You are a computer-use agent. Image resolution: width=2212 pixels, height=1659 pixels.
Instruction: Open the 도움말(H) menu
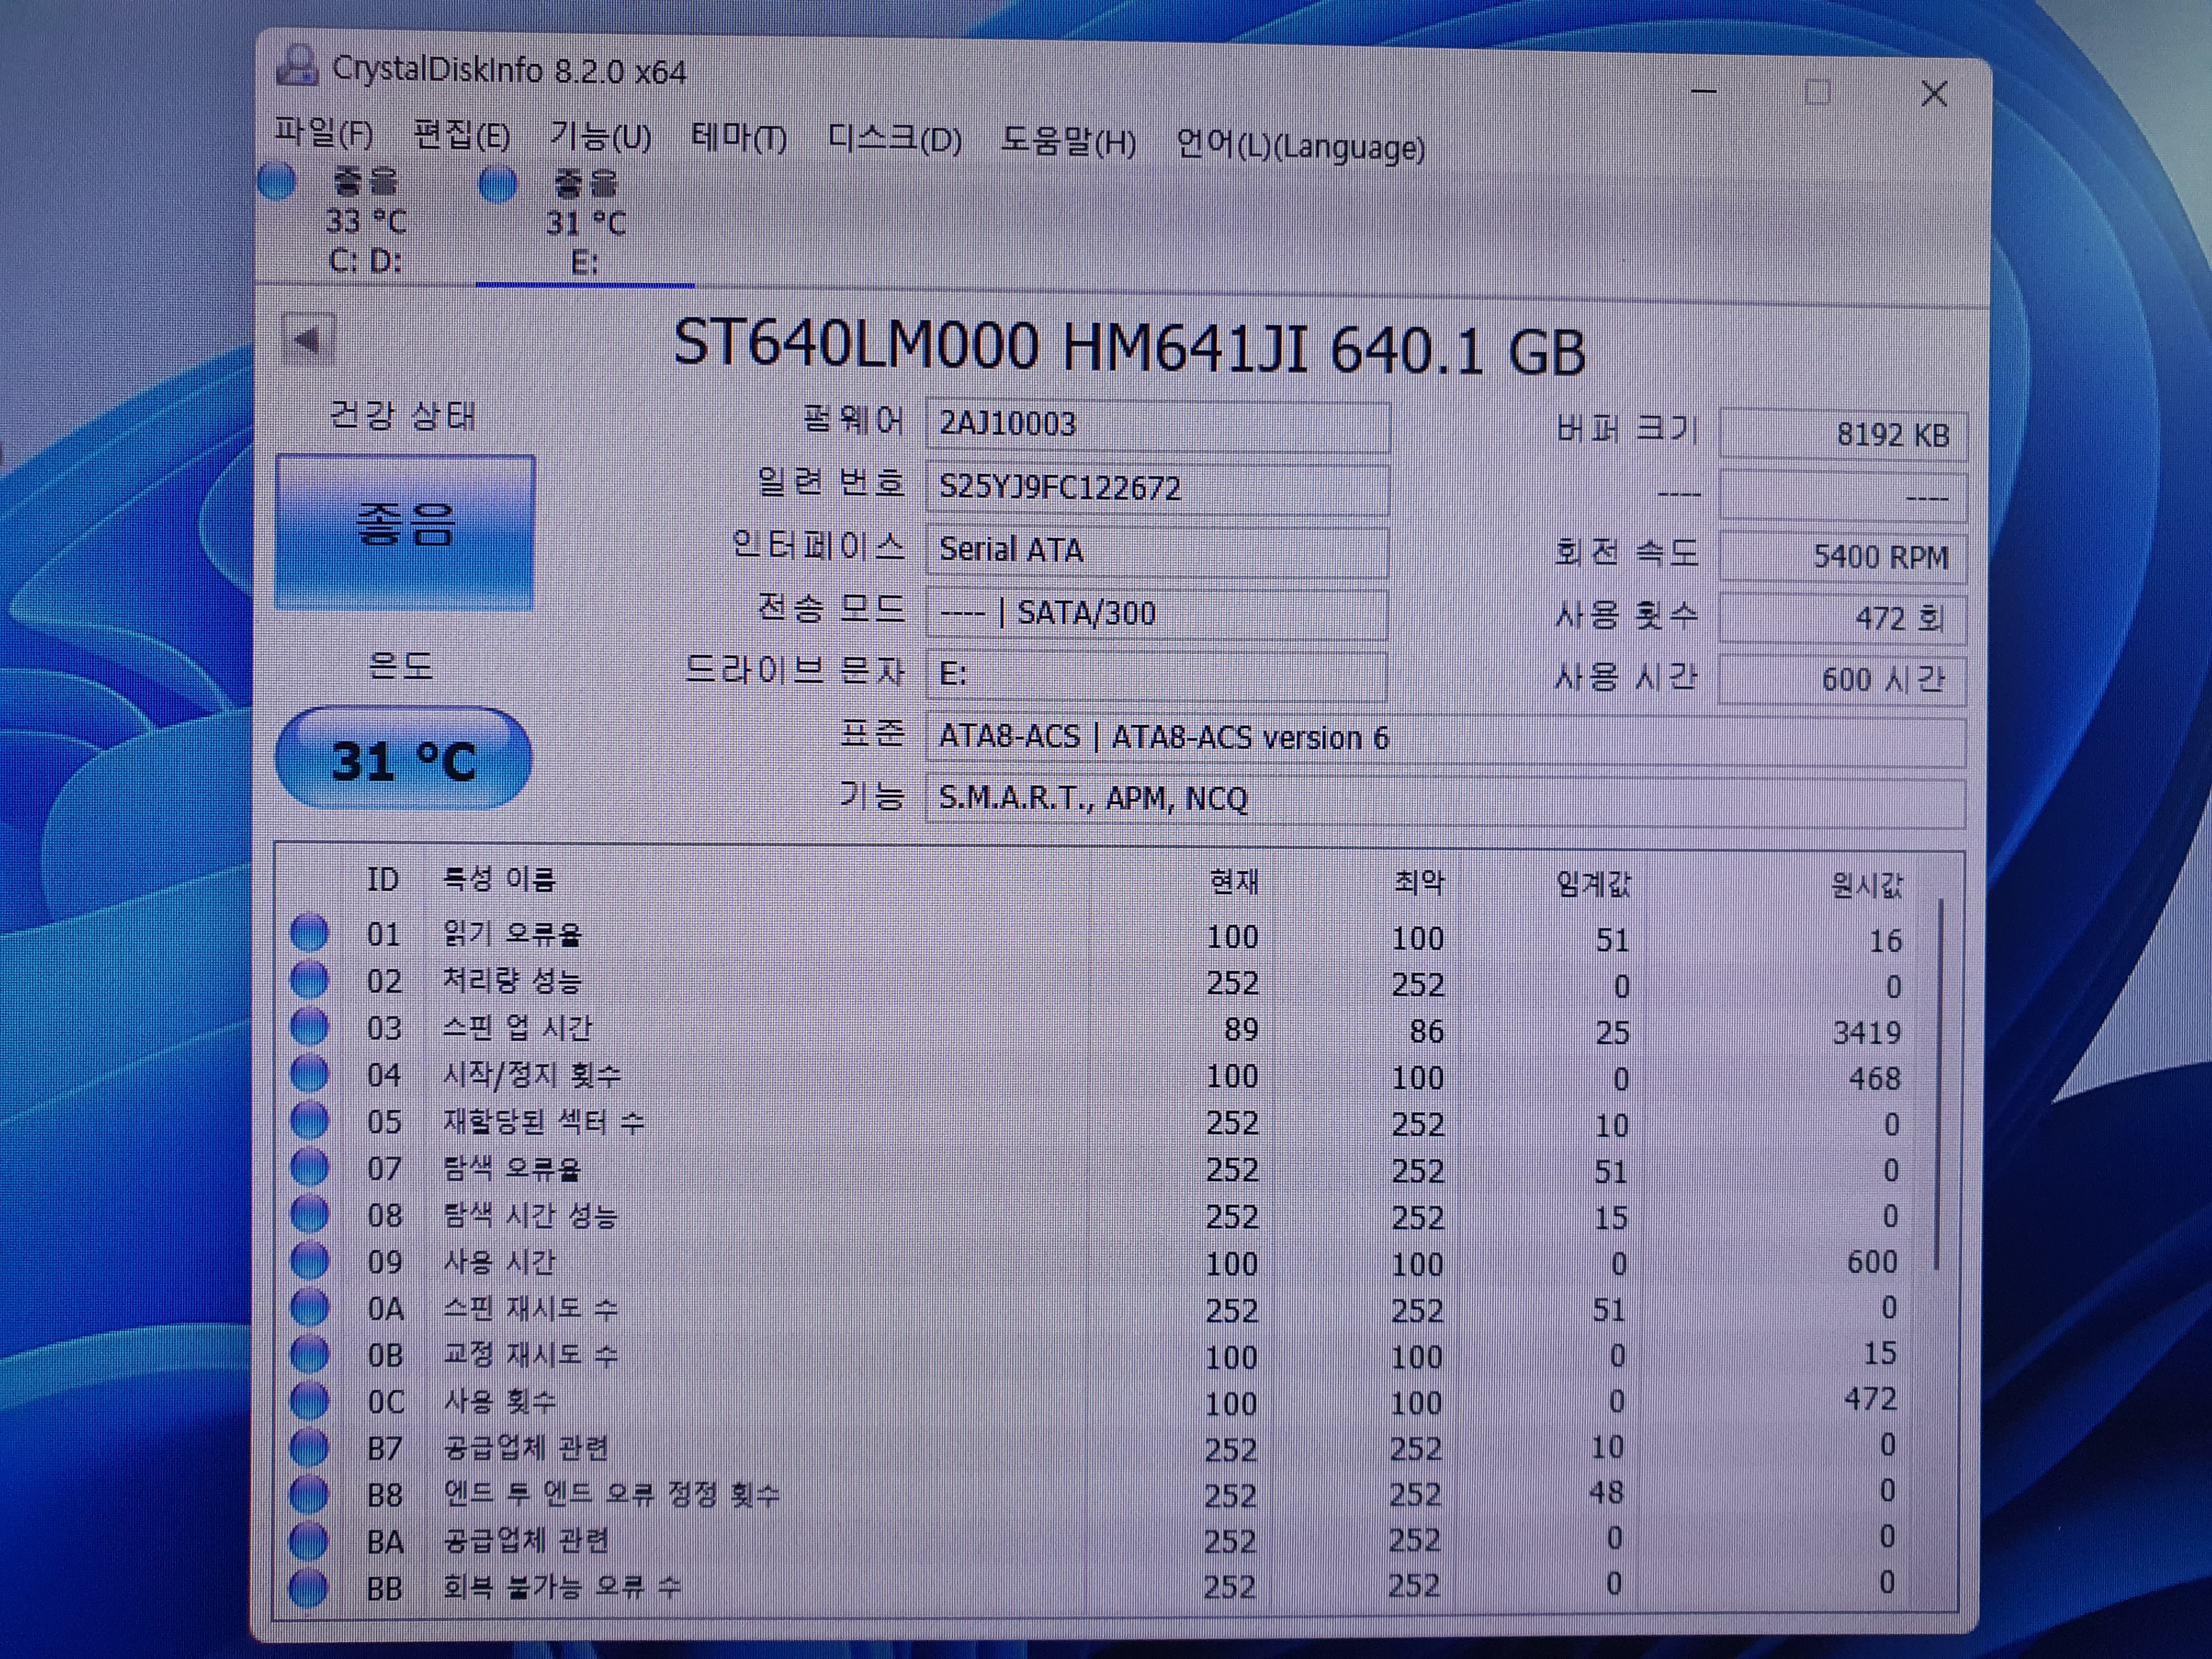click(1068, 142)
